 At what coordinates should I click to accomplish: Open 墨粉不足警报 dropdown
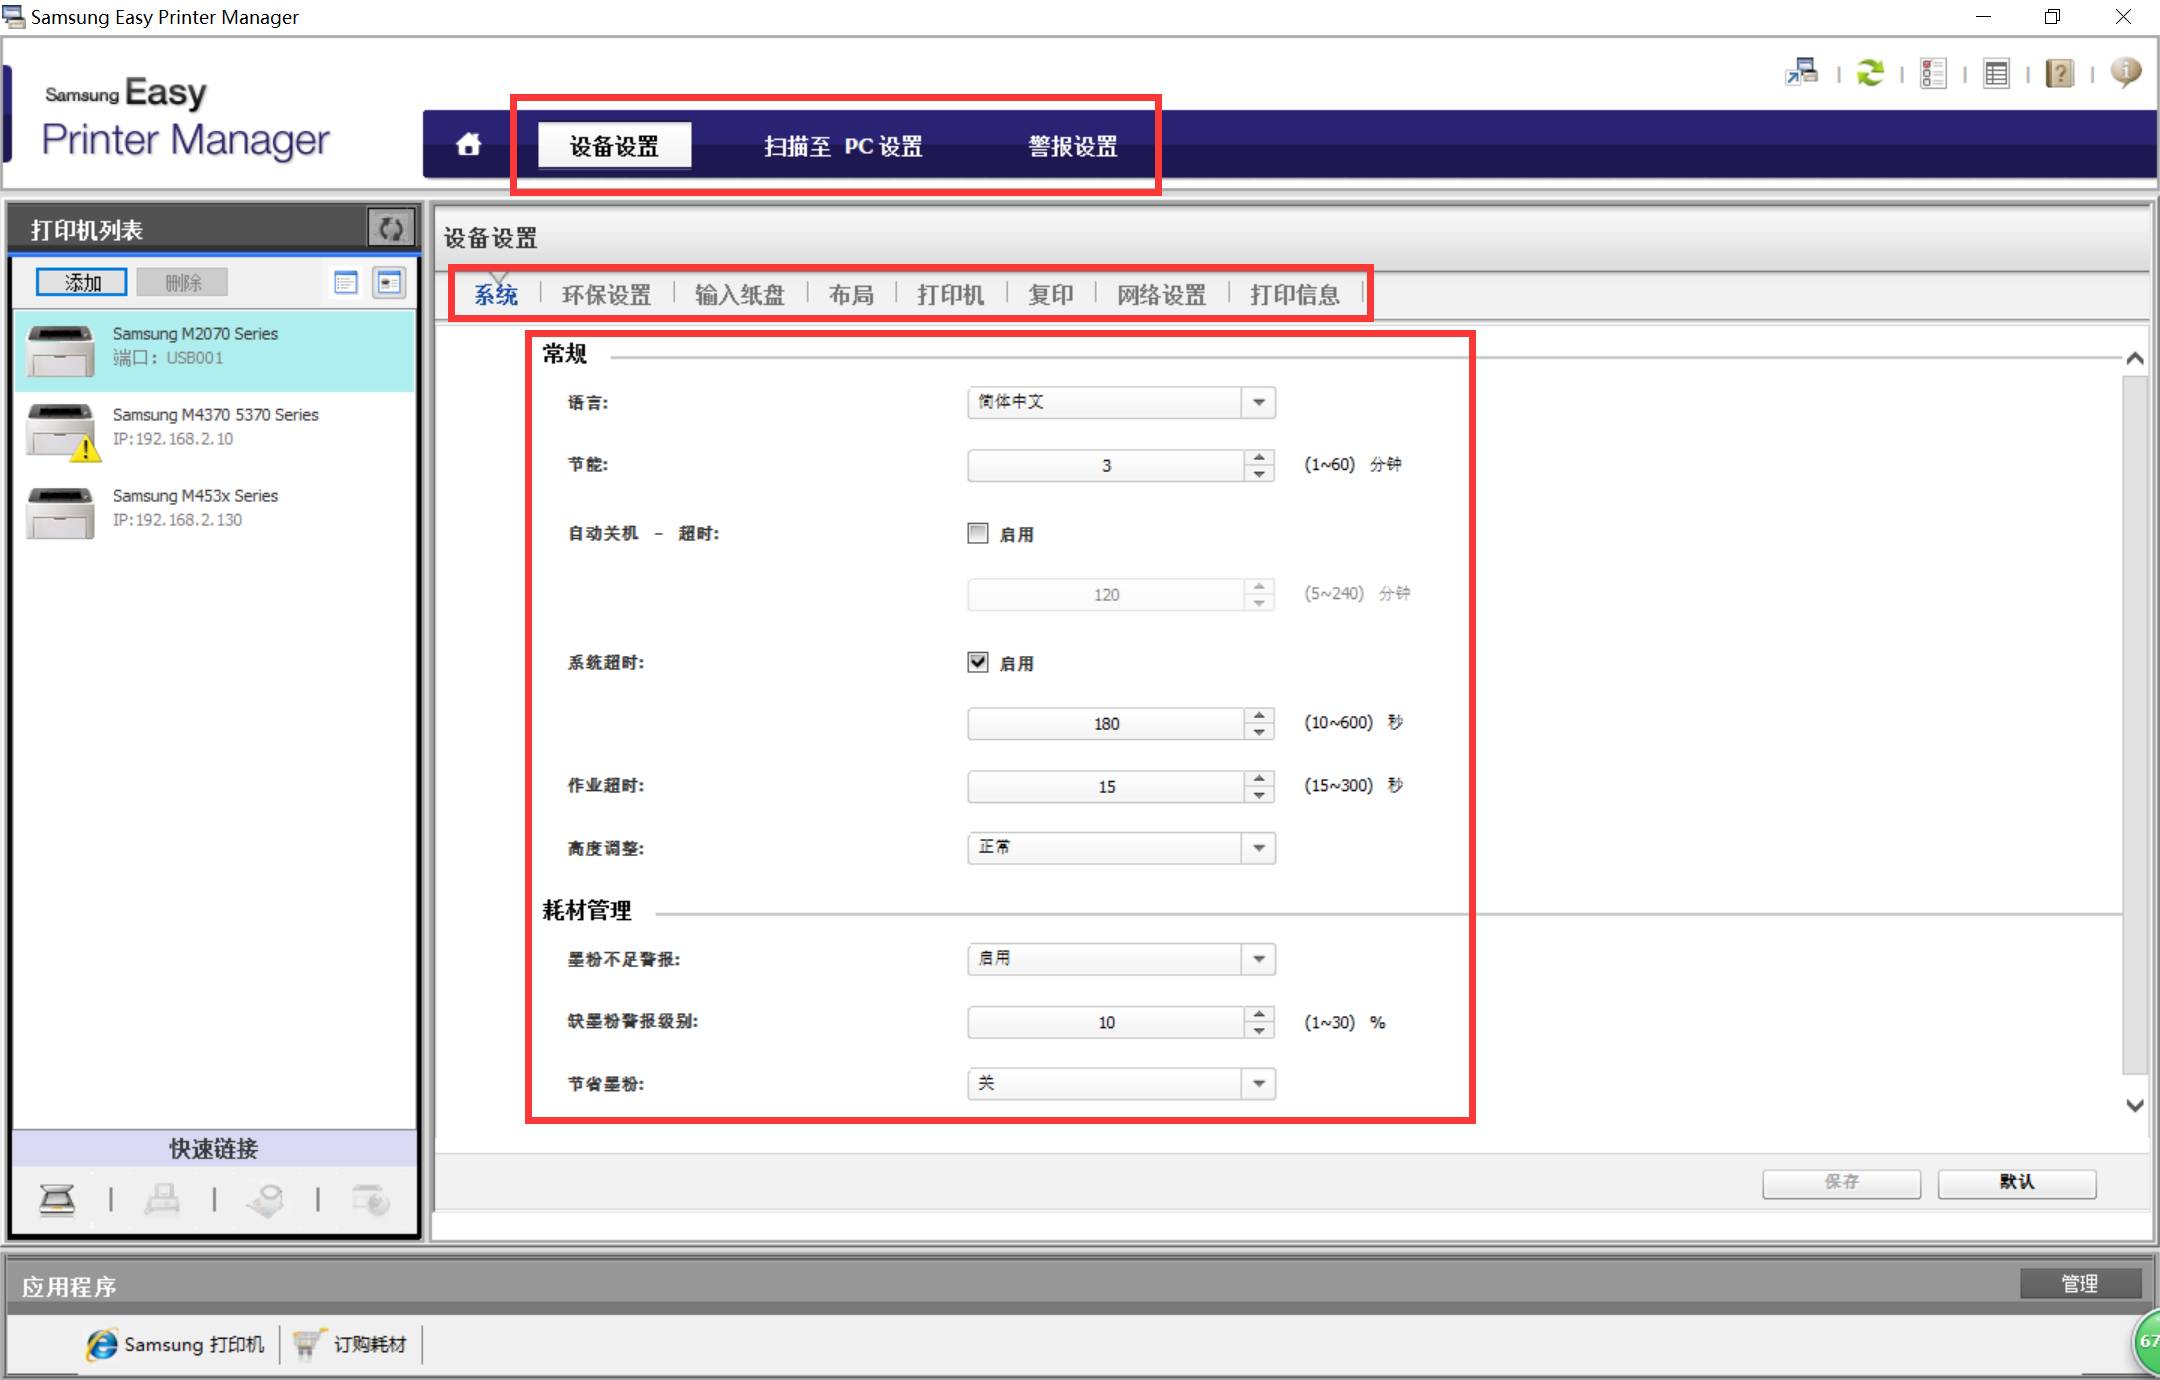tap(1121, 959)
